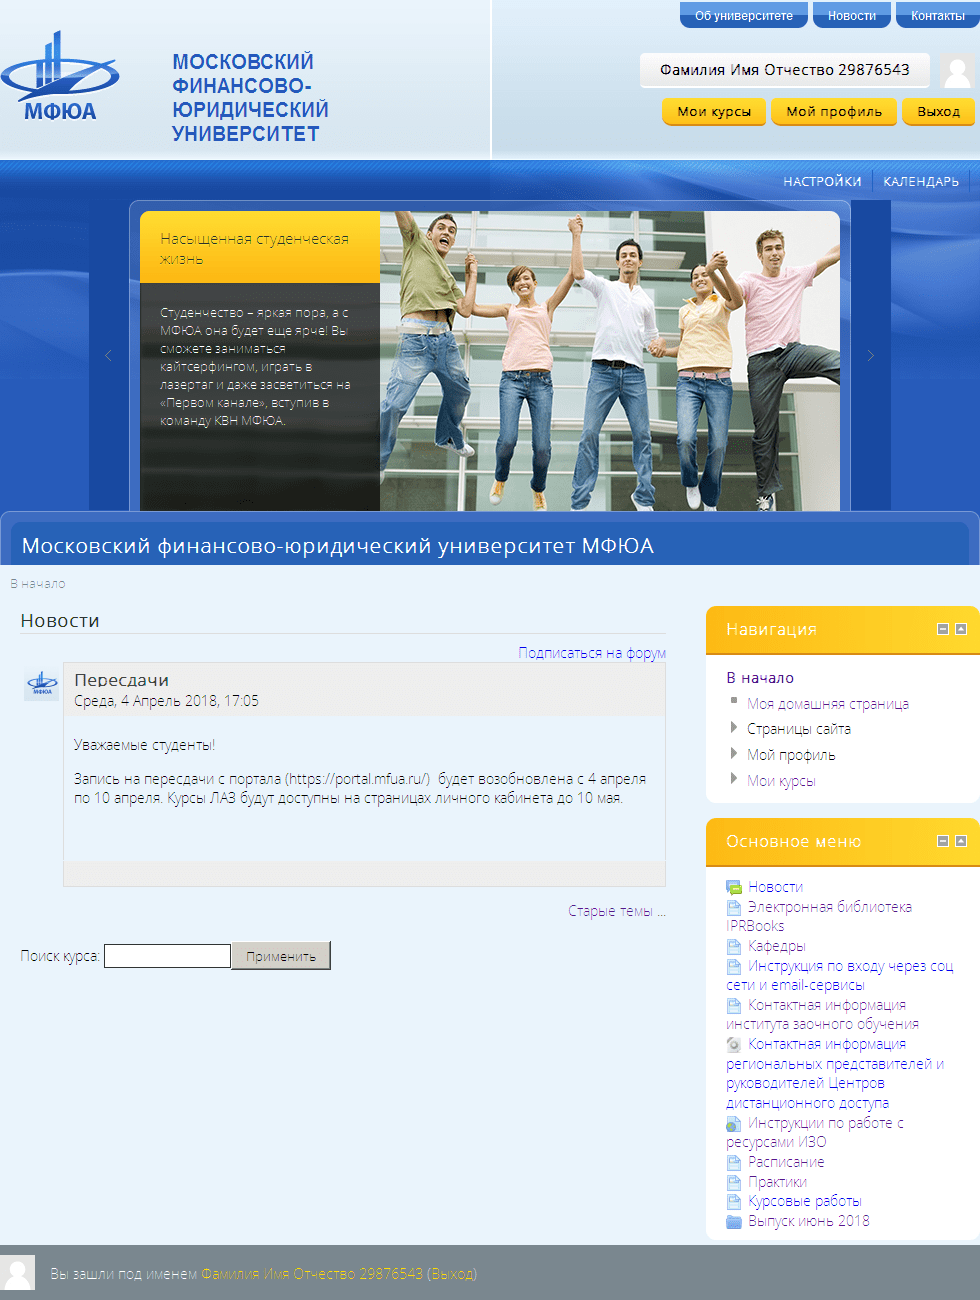Dock the Основное меню block

tap(961, 841)
